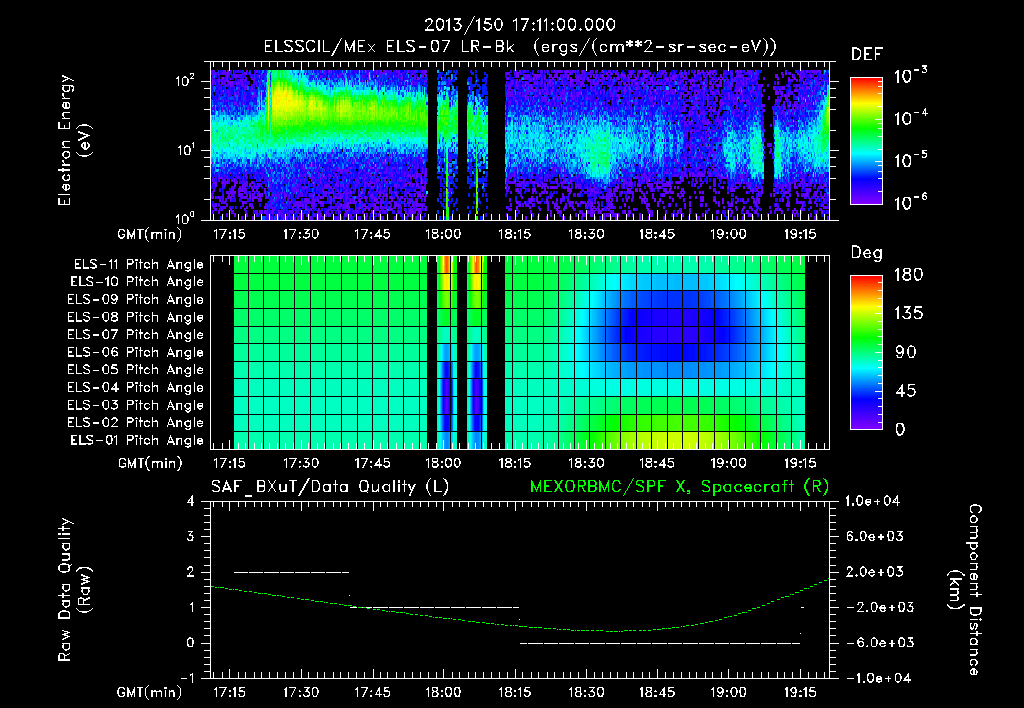
Task: Click GMT(min) label under the energy spectrogram
Action: (x=150, y=234)
